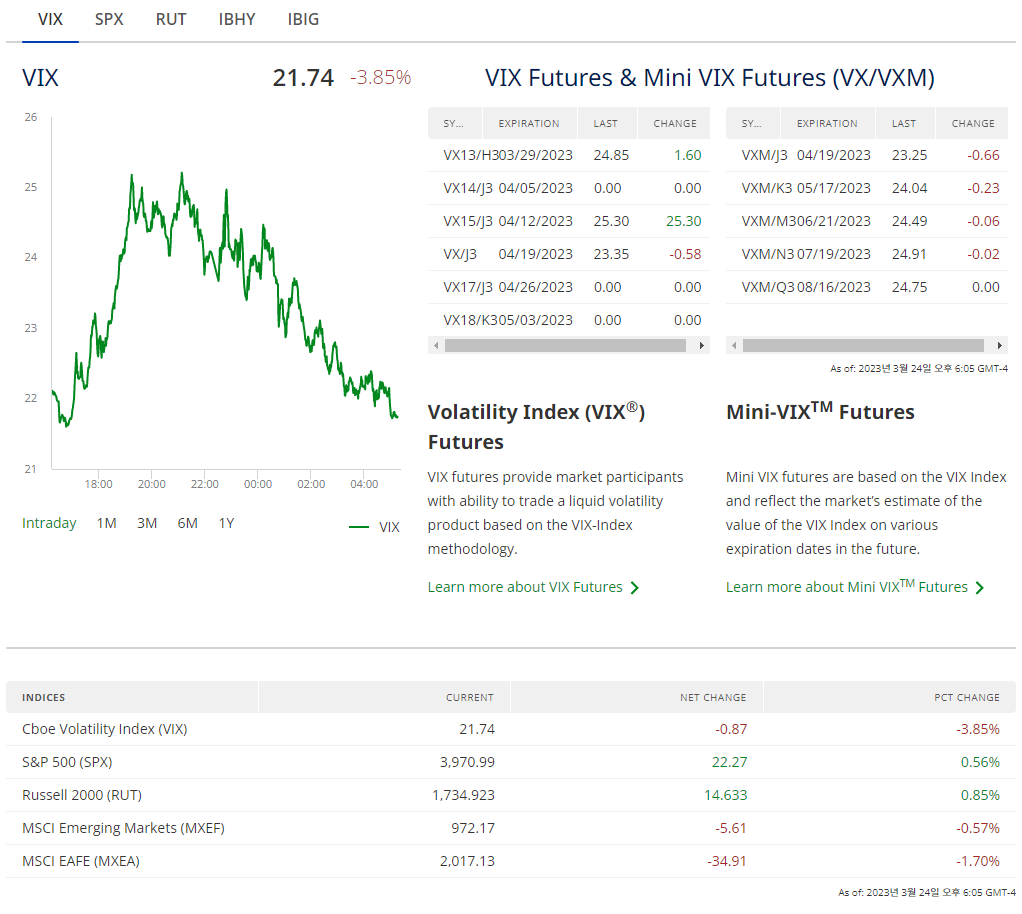Select VXM/Q3 futures row
The height and width of the screenshot is (914, 1022).
867,287
